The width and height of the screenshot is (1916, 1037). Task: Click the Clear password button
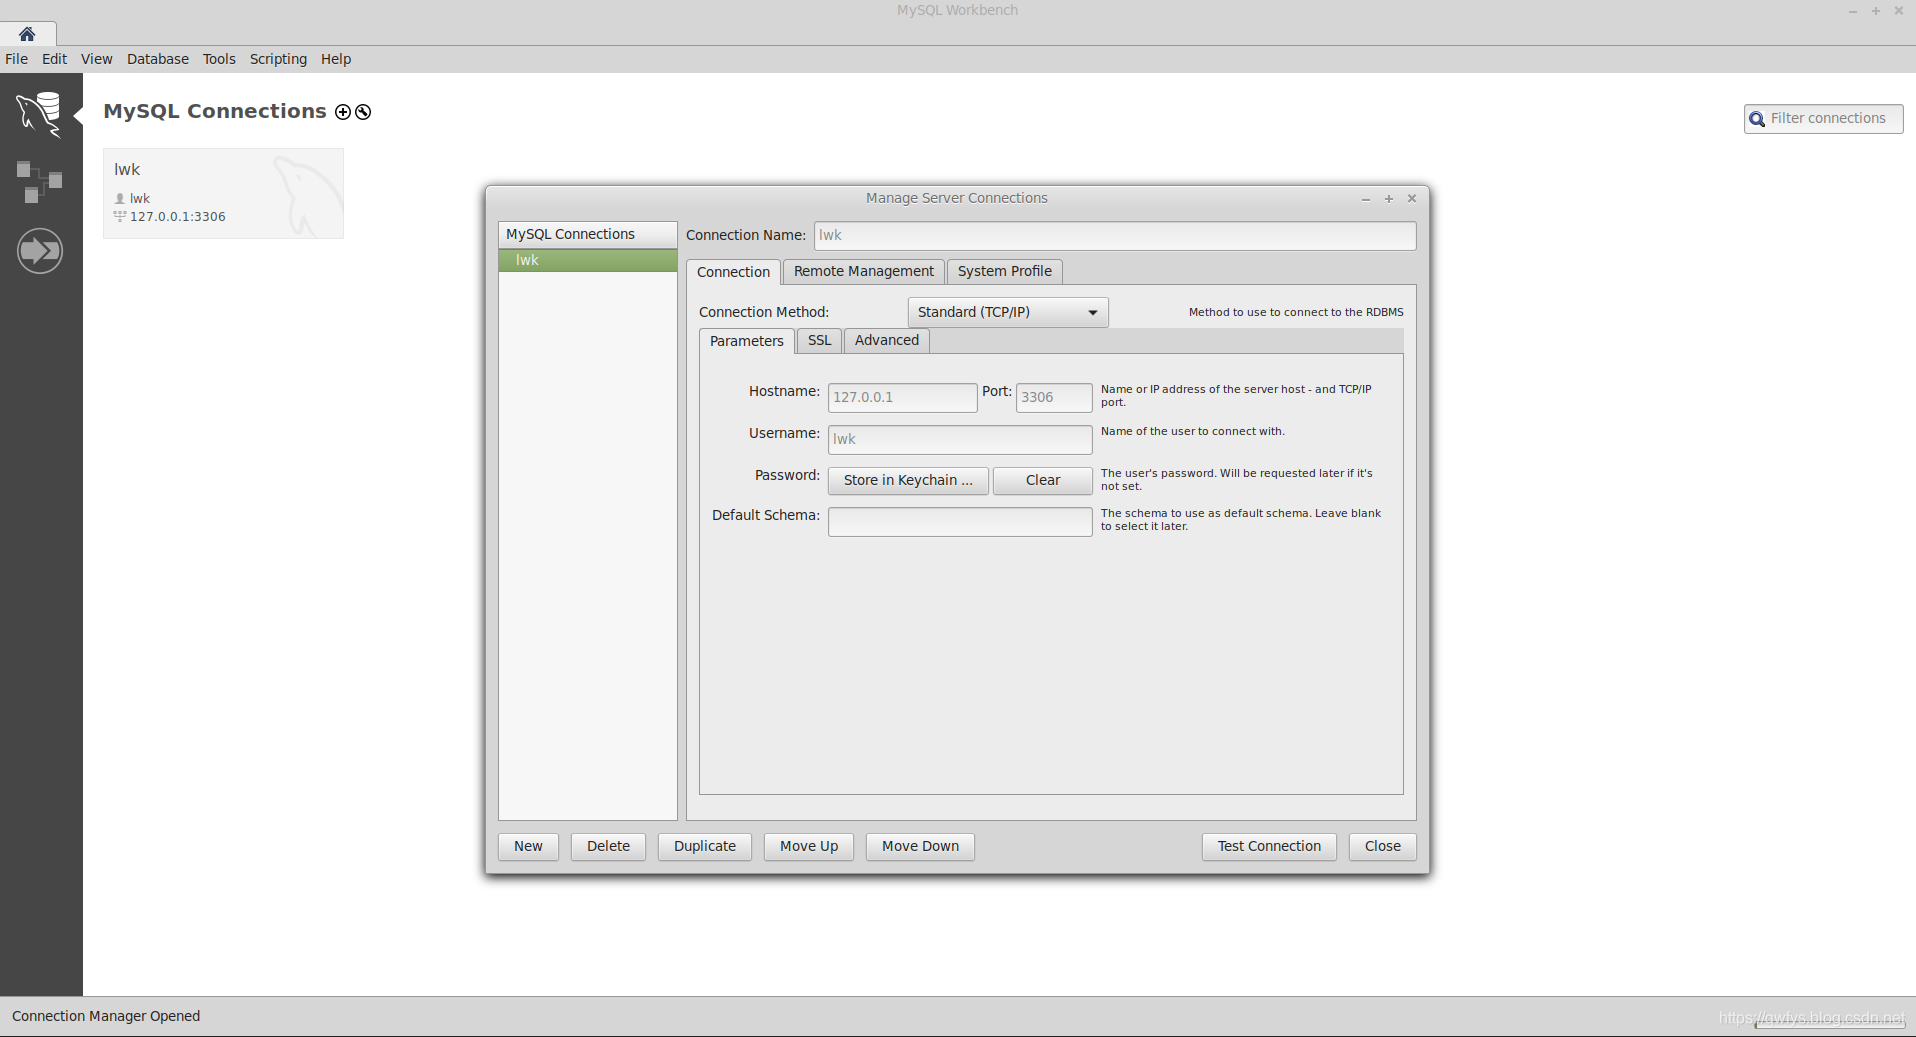click(x=1043, y=480)
